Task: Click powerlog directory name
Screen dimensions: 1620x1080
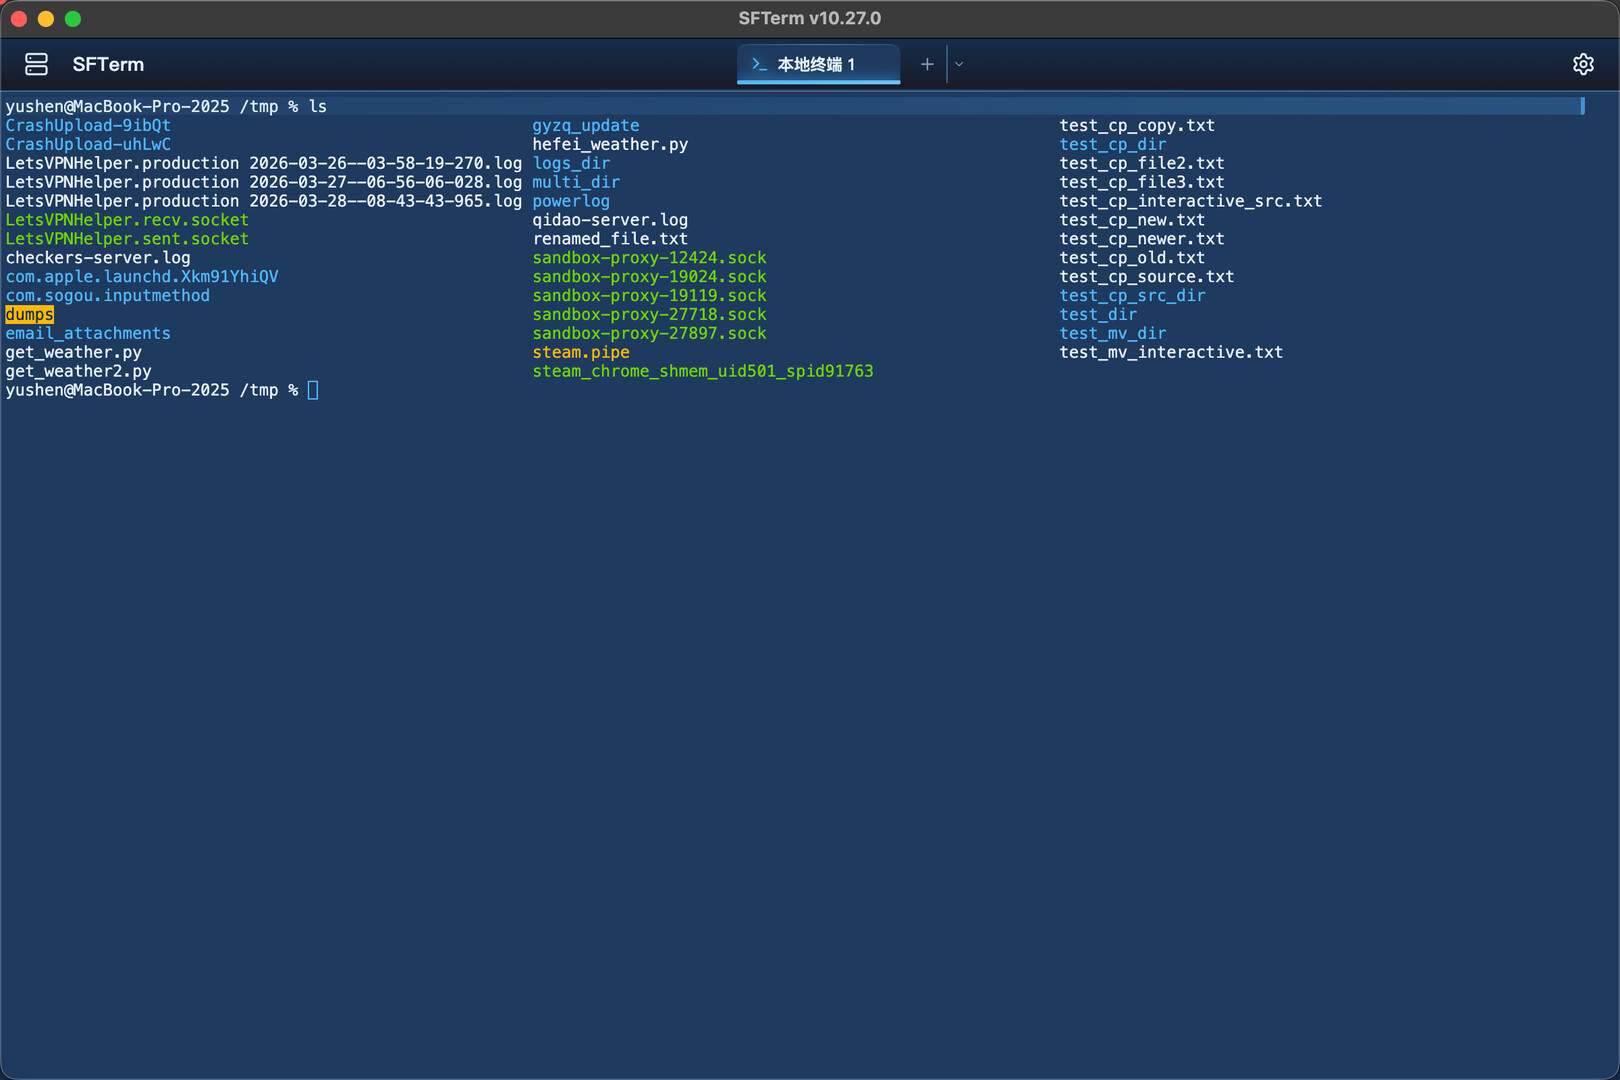Action: click(x=571, y=201)
